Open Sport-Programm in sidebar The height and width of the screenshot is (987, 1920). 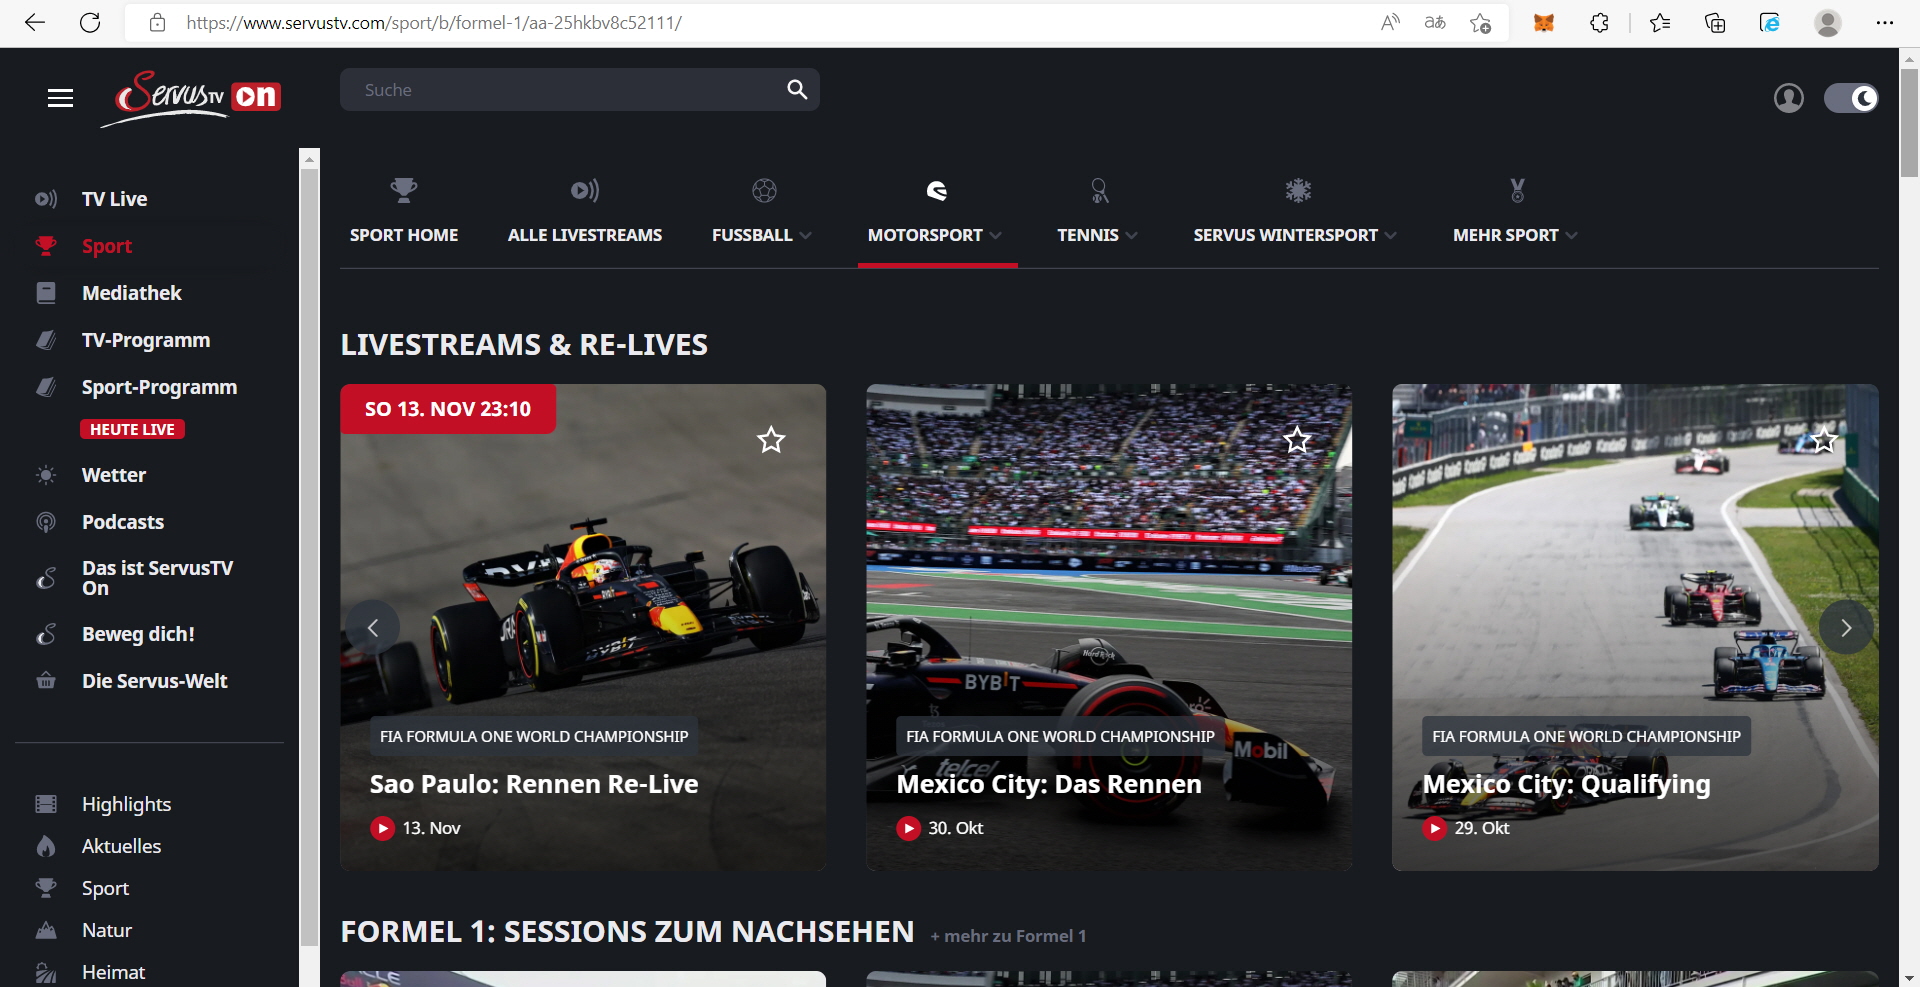click(159, 387)
